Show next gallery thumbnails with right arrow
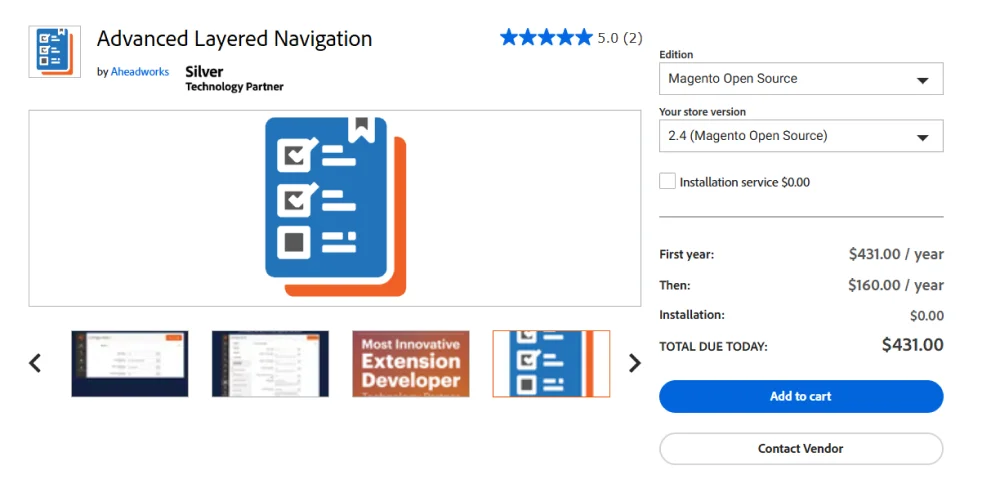This screenshot has height=500, width=1000. [x=635, y=364]
